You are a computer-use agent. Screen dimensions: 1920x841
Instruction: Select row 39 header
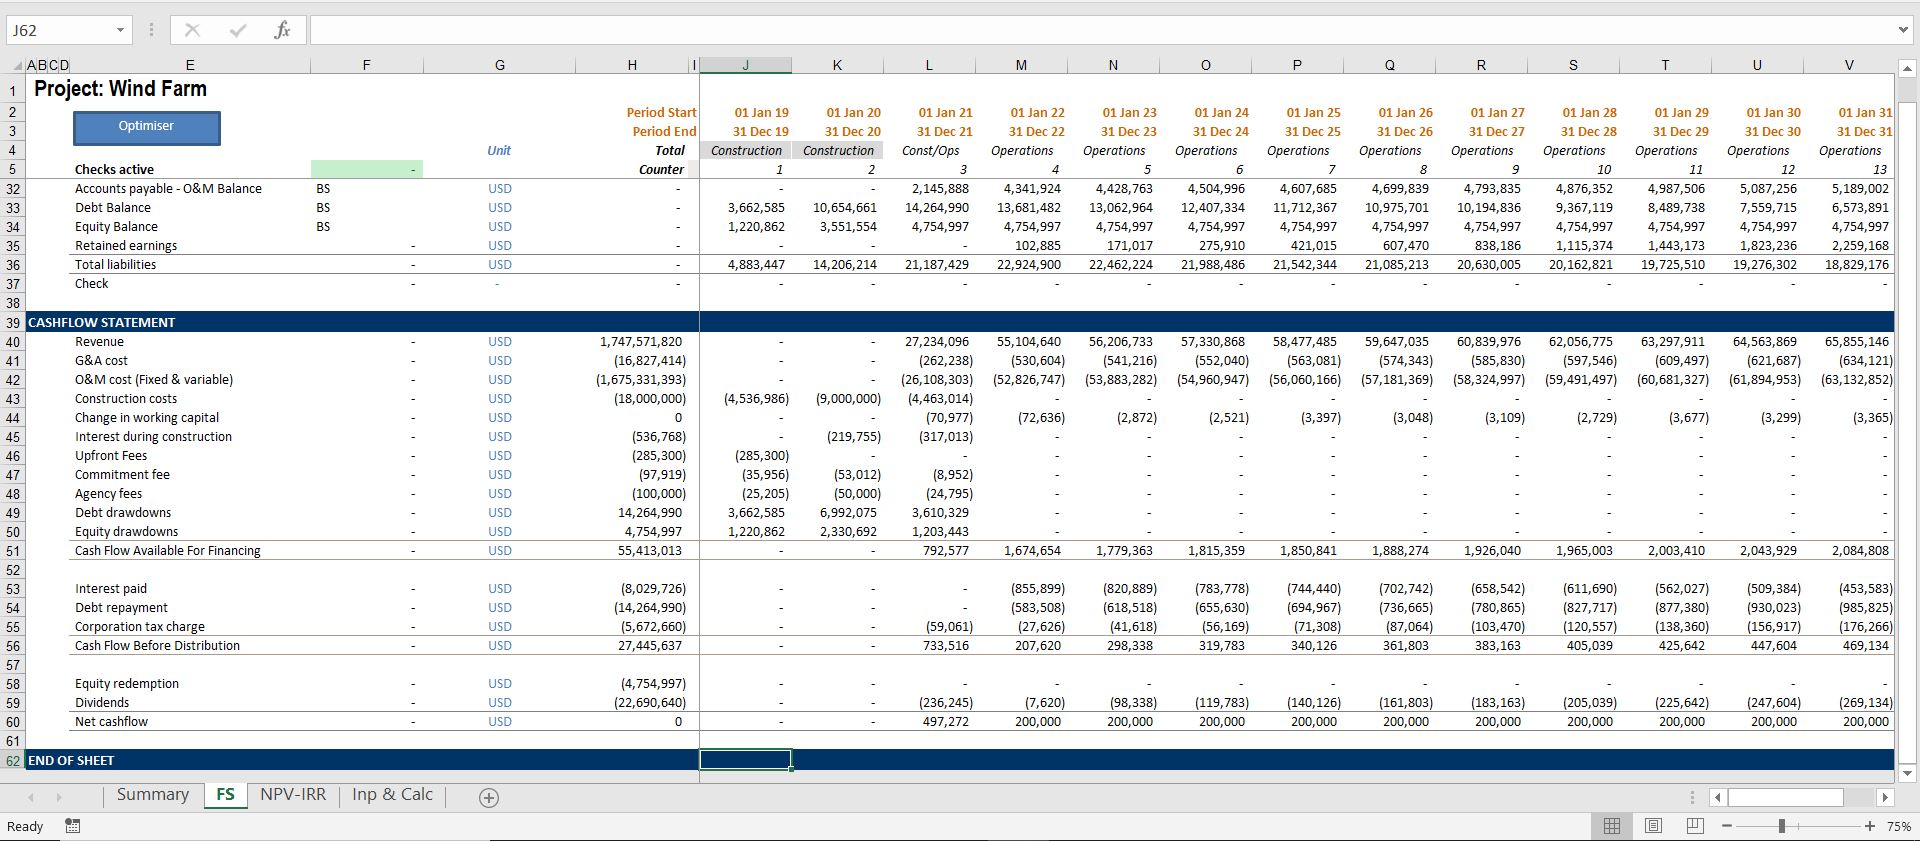pyautogui.click(x=13, y=322)
